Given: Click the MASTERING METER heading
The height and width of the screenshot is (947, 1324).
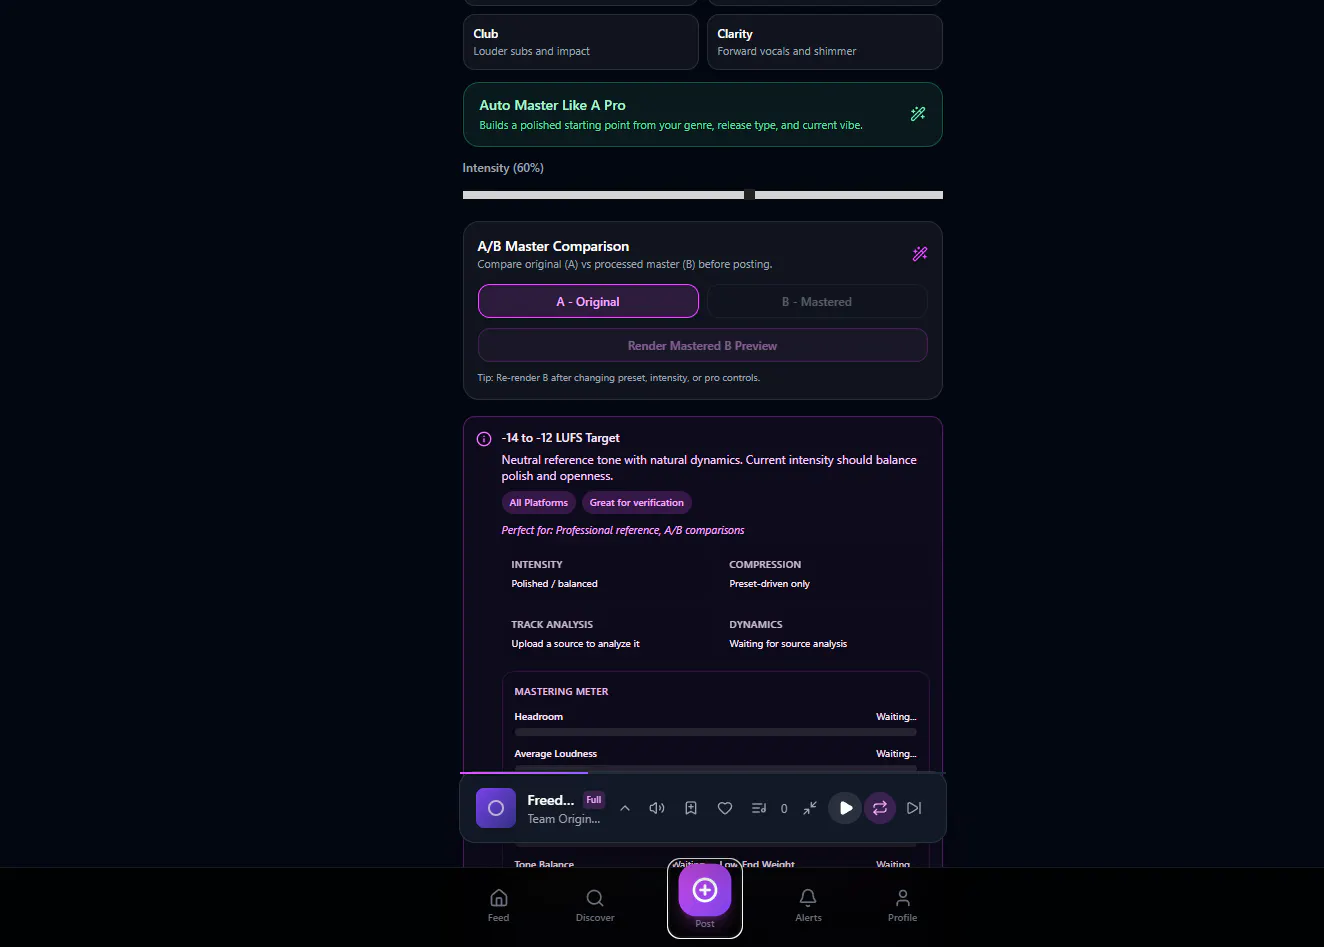Looking at the screenshot, I should point(561,692).
